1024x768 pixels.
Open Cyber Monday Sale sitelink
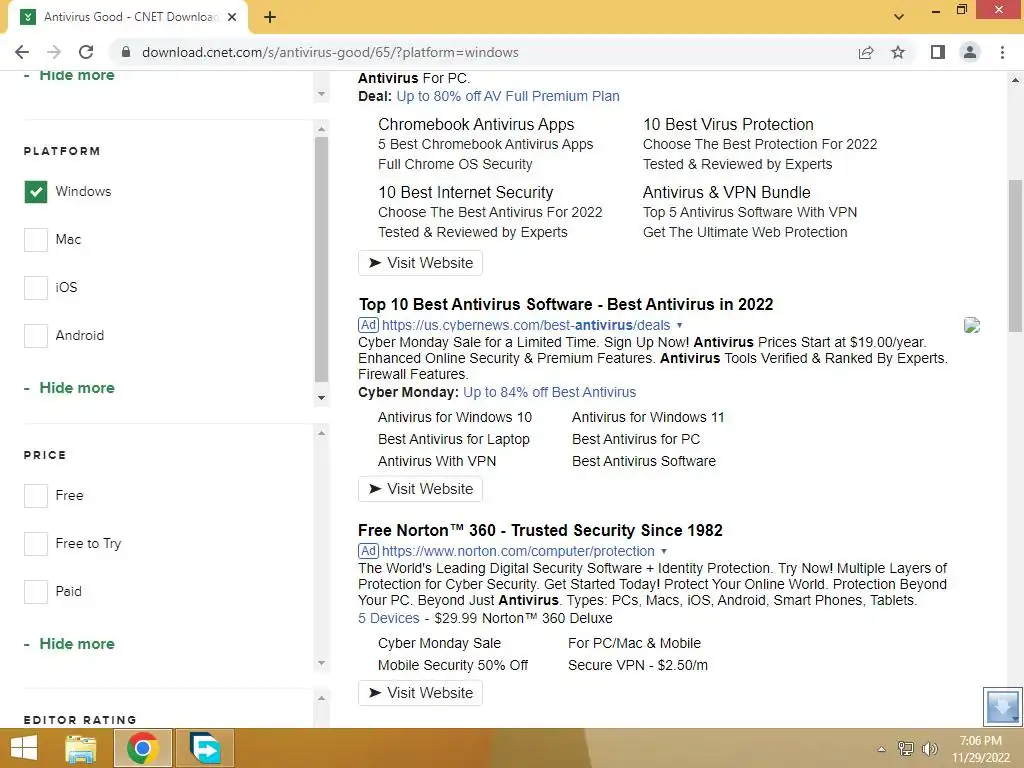tap(440, 643)
